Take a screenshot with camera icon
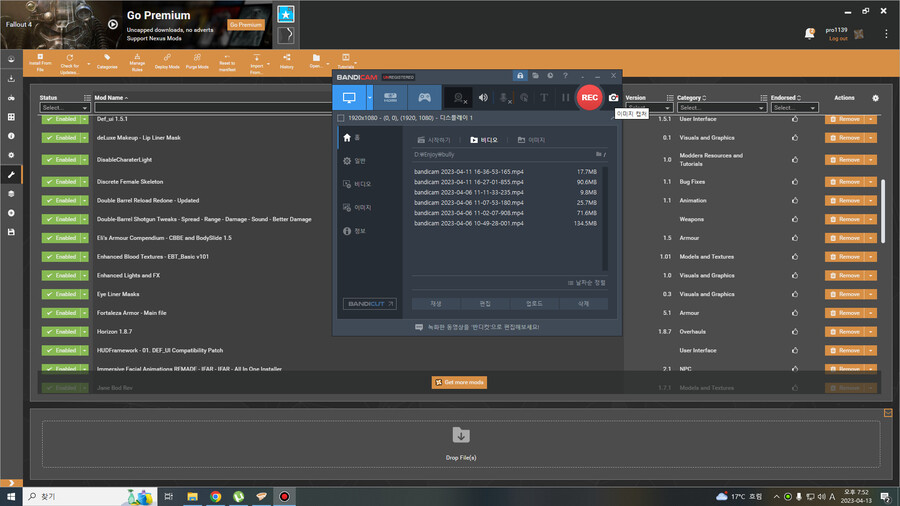The image size is (900, 506). [614, 97]
